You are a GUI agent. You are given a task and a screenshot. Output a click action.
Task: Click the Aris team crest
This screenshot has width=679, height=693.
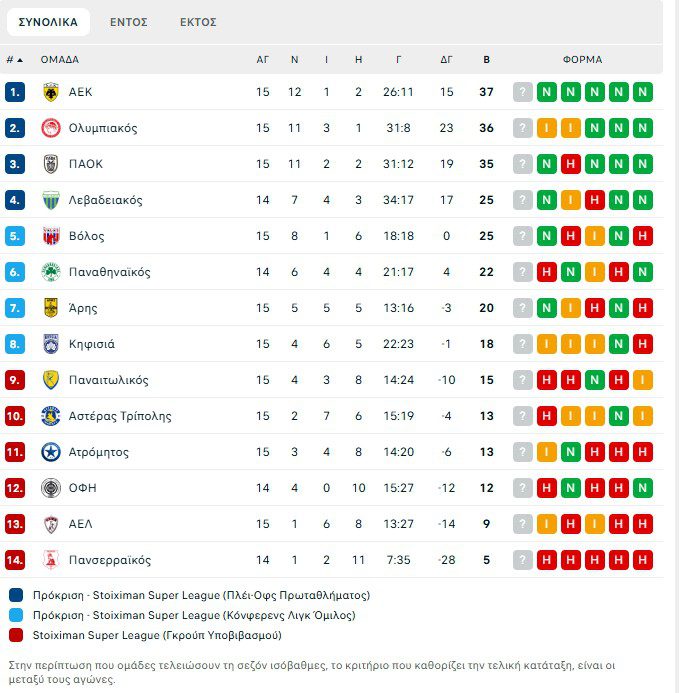[50, 308]
